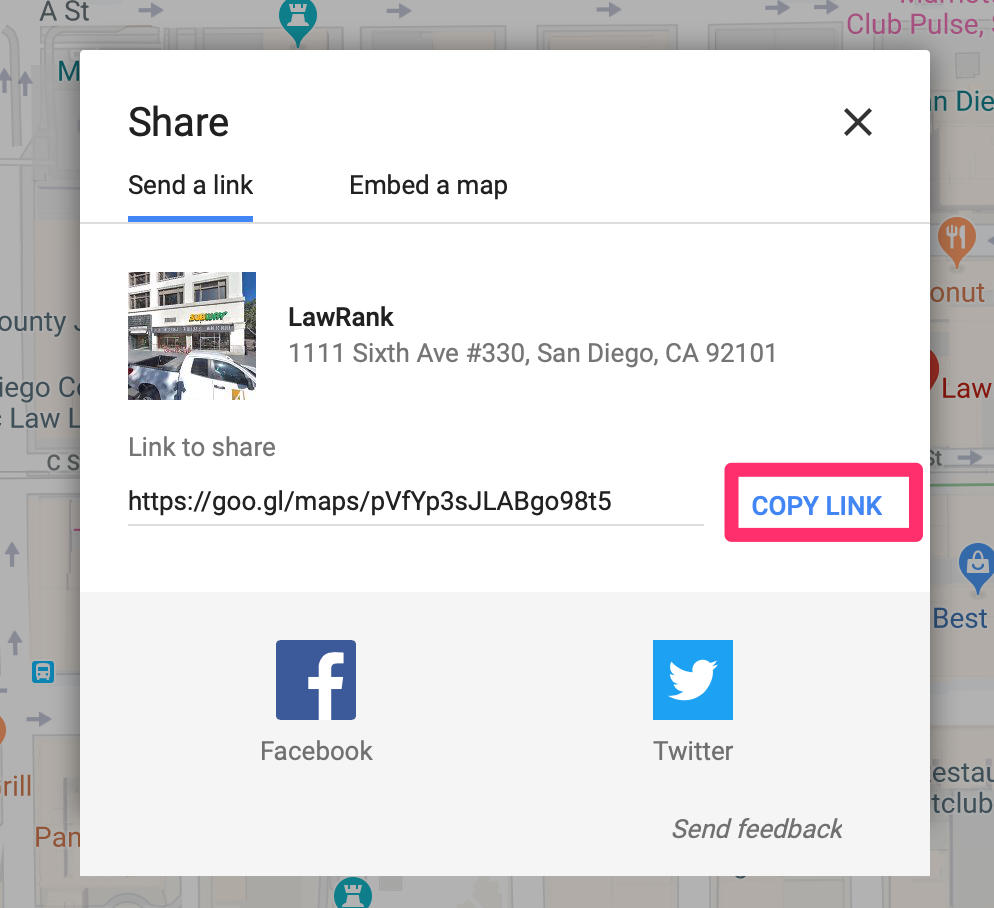Click the LawRank street view thumbnail

pos(192,336)
